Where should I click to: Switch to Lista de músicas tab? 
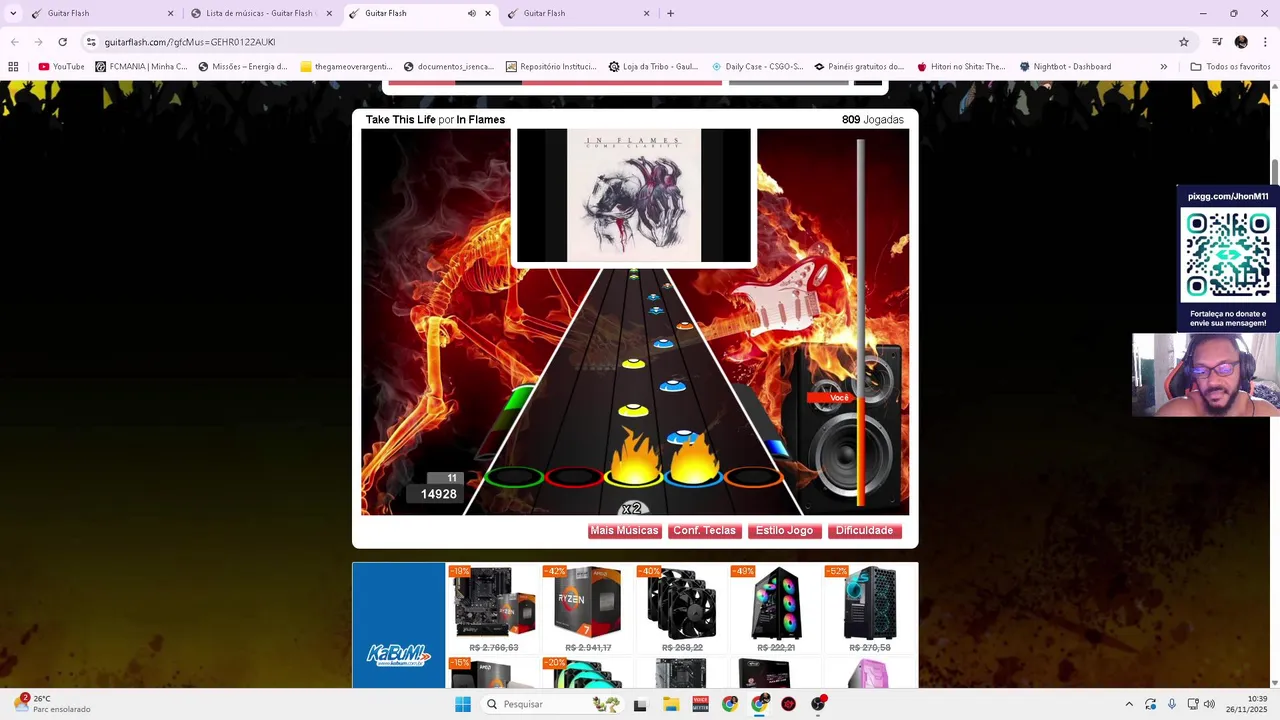coord(259,13)
